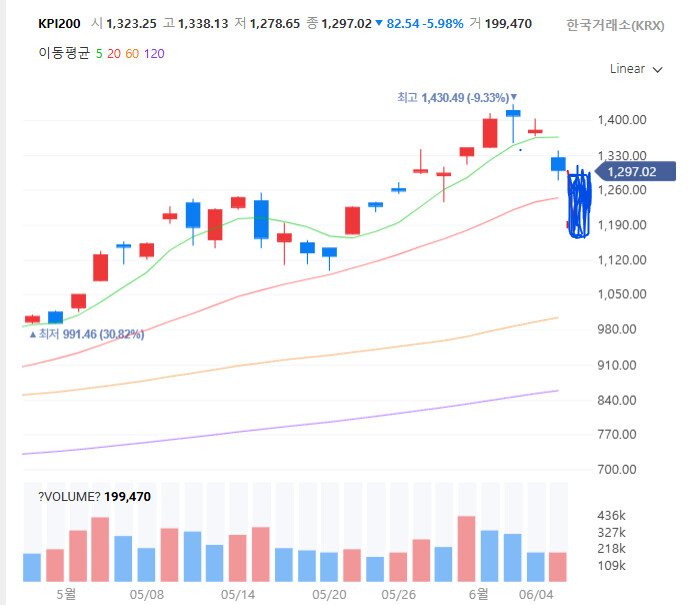
Task: Open the Linear scale dropdown
Action: (636, 69)
